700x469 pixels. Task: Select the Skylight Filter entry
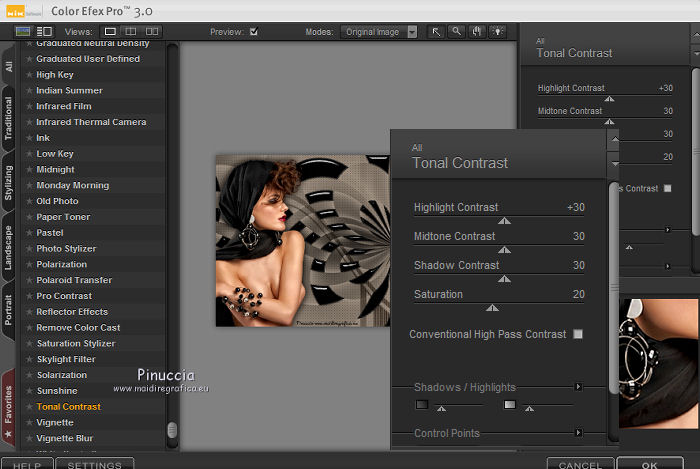point(66,359)
